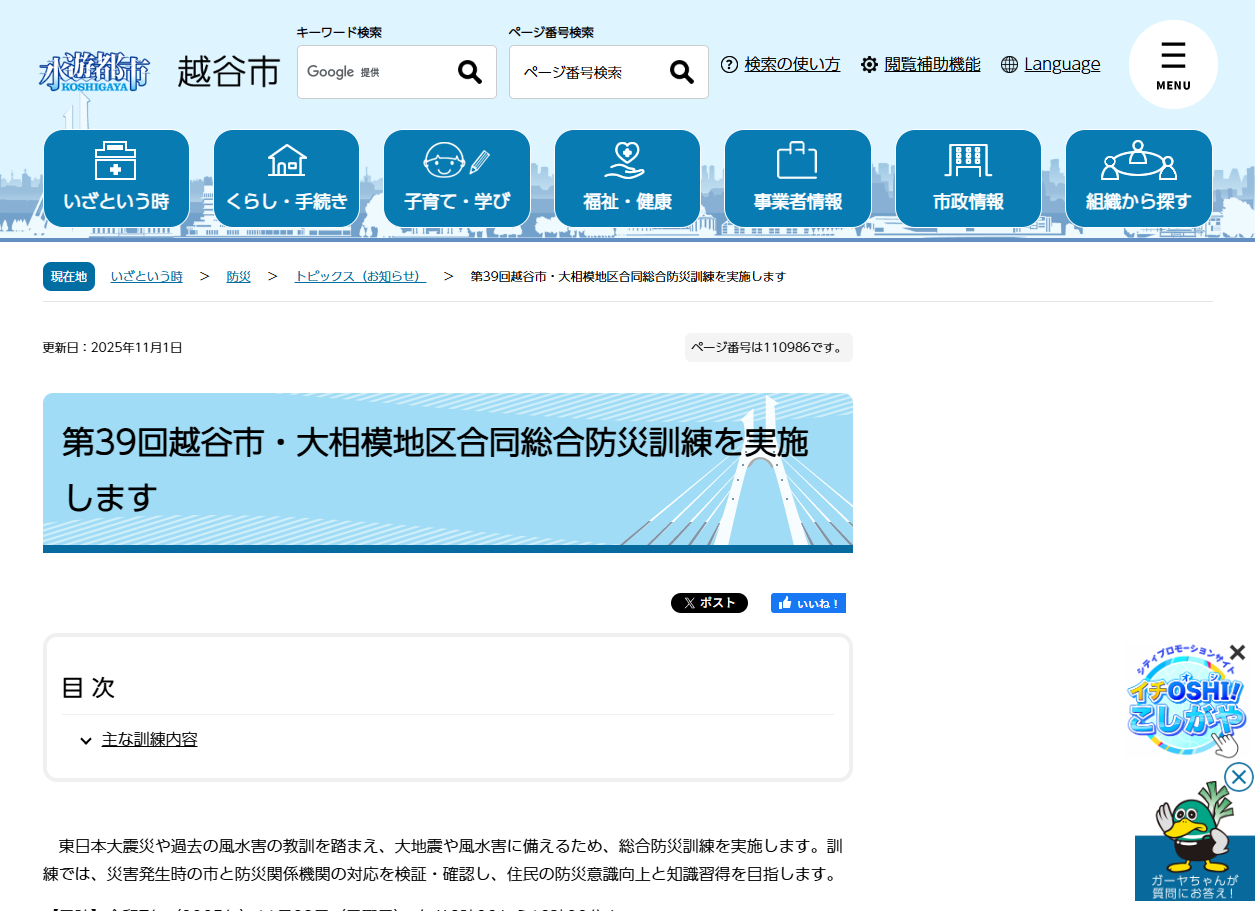Viewport: 1255px width, 911px height.
Task: Open the 子育て・学び category
Action: [x=457, y=179]
